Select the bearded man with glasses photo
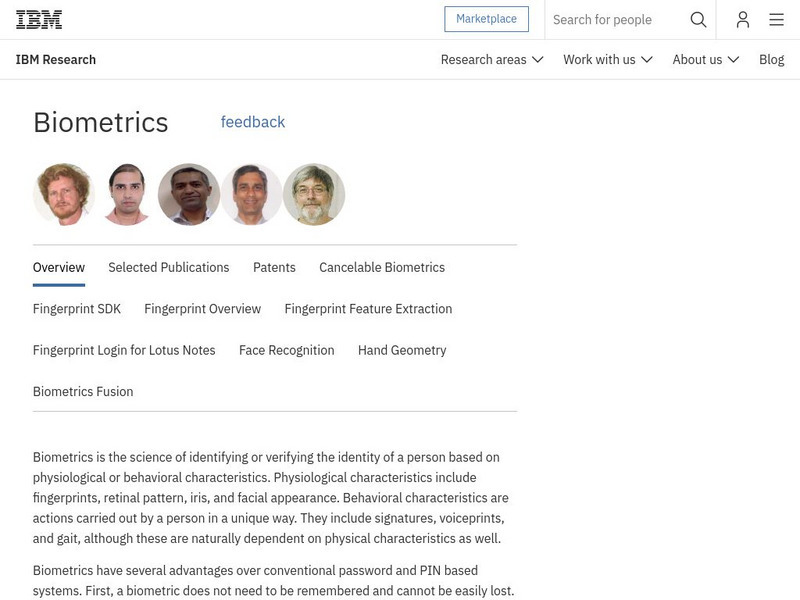Viewport: 800px width, 600px height. click(x=314, y=194)
